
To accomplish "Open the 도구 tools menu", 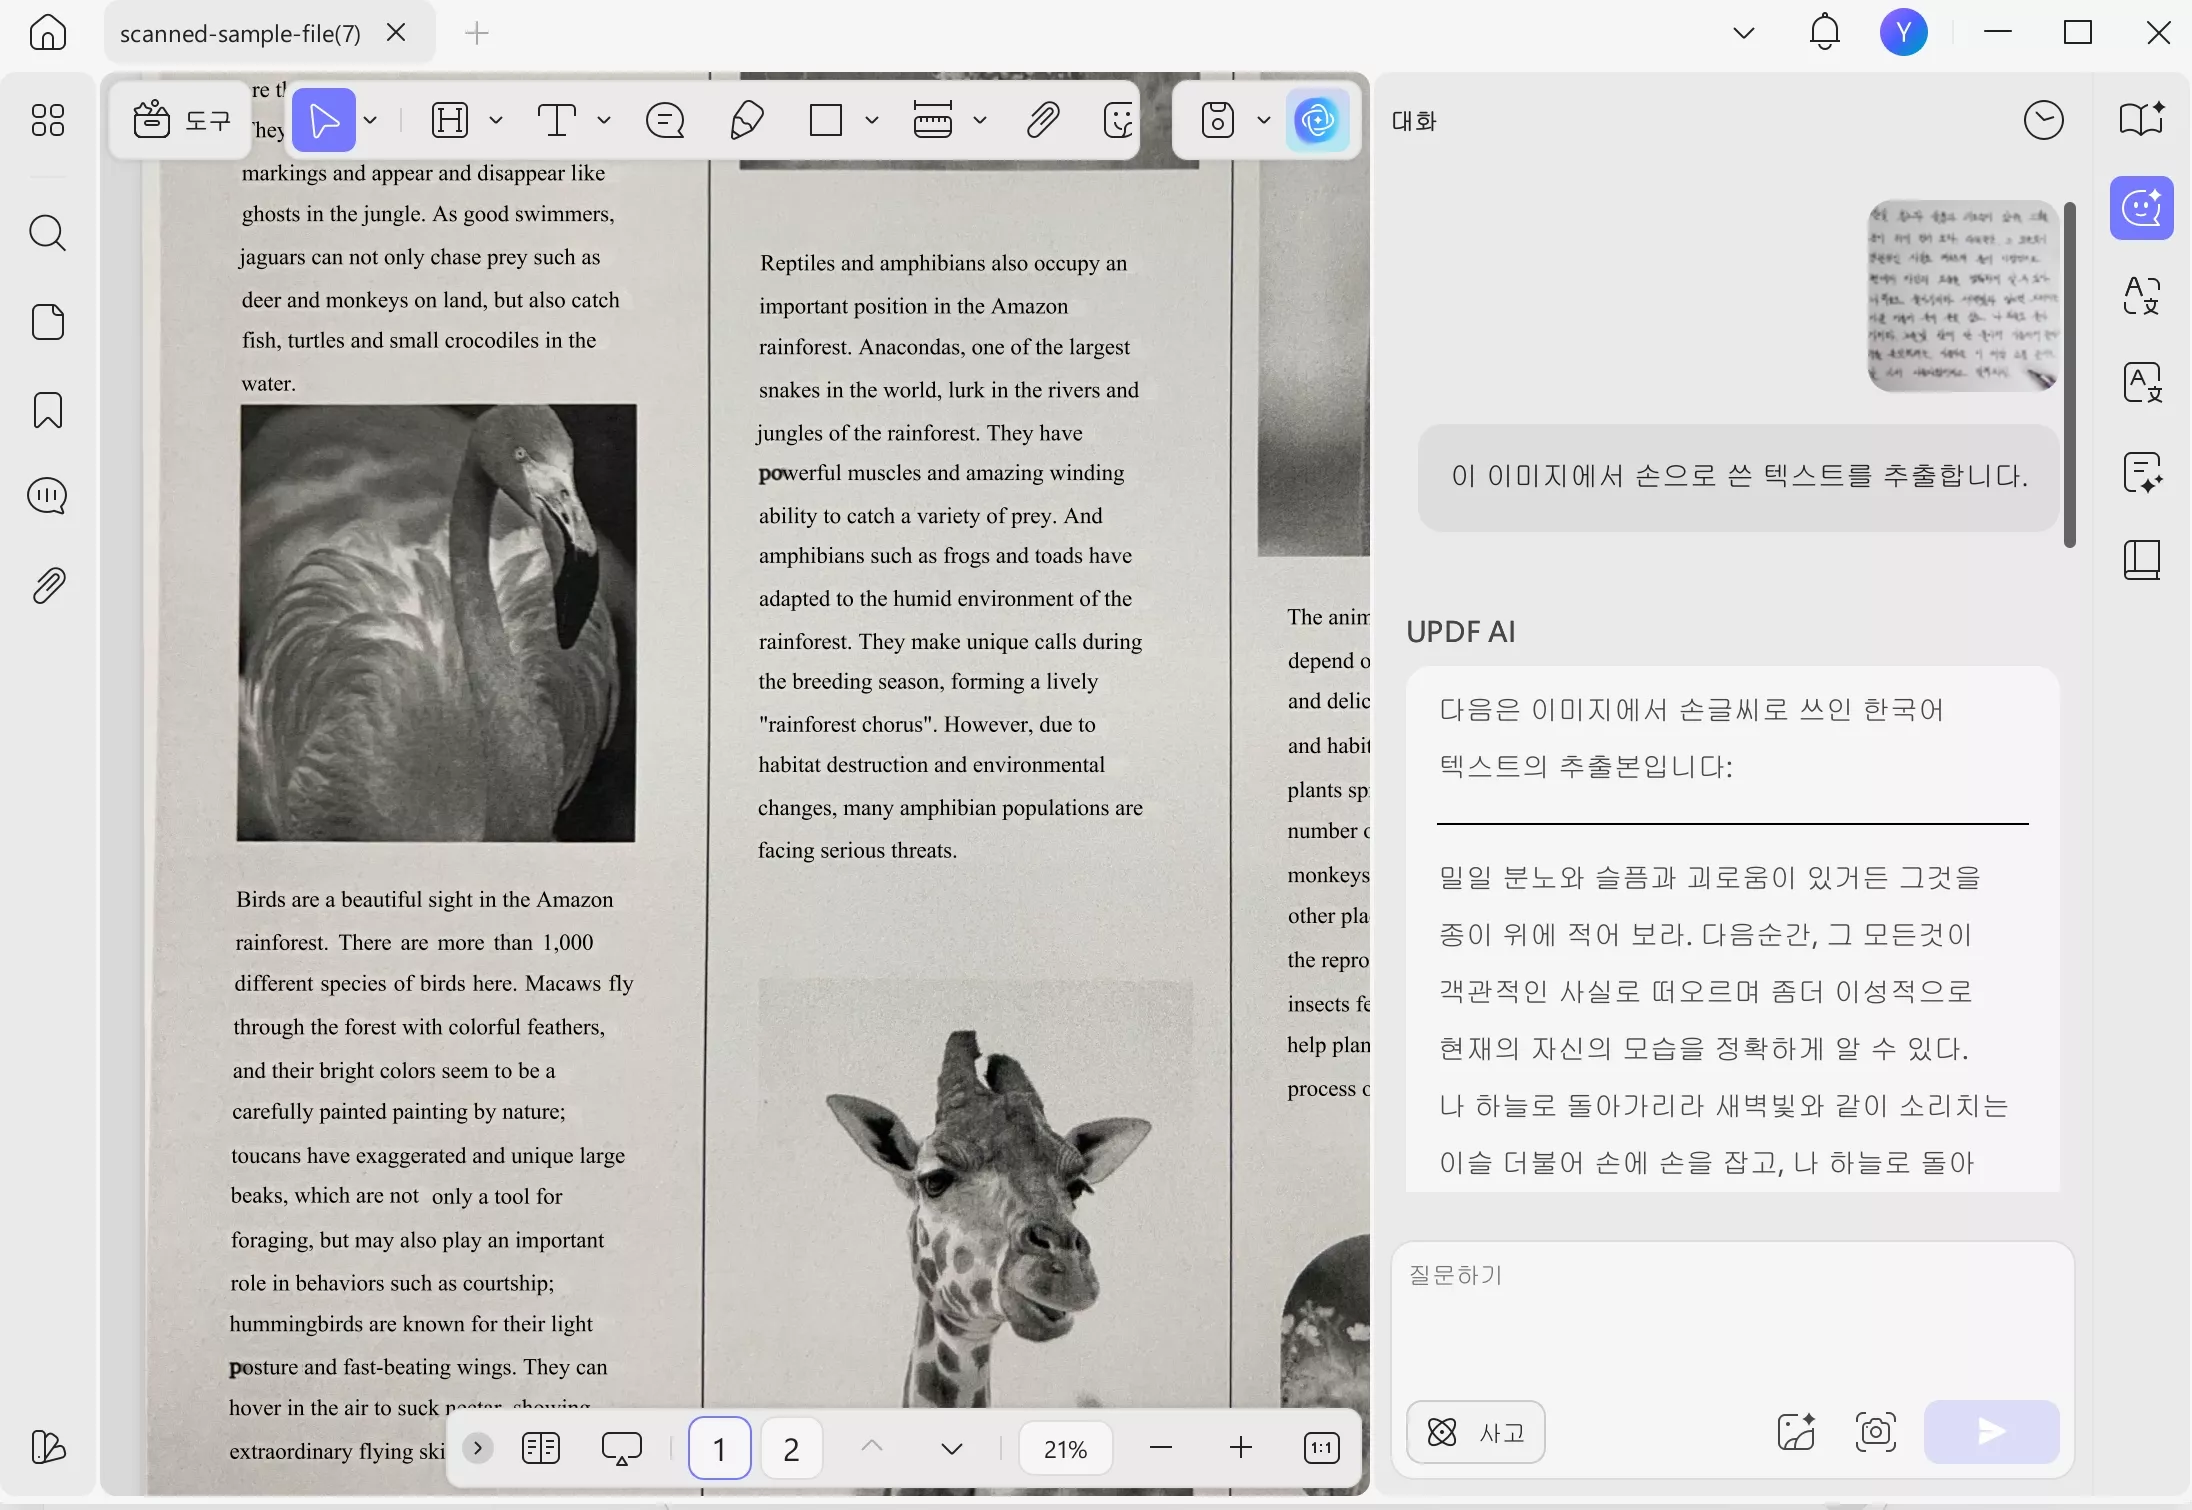I will coord(181,120).
